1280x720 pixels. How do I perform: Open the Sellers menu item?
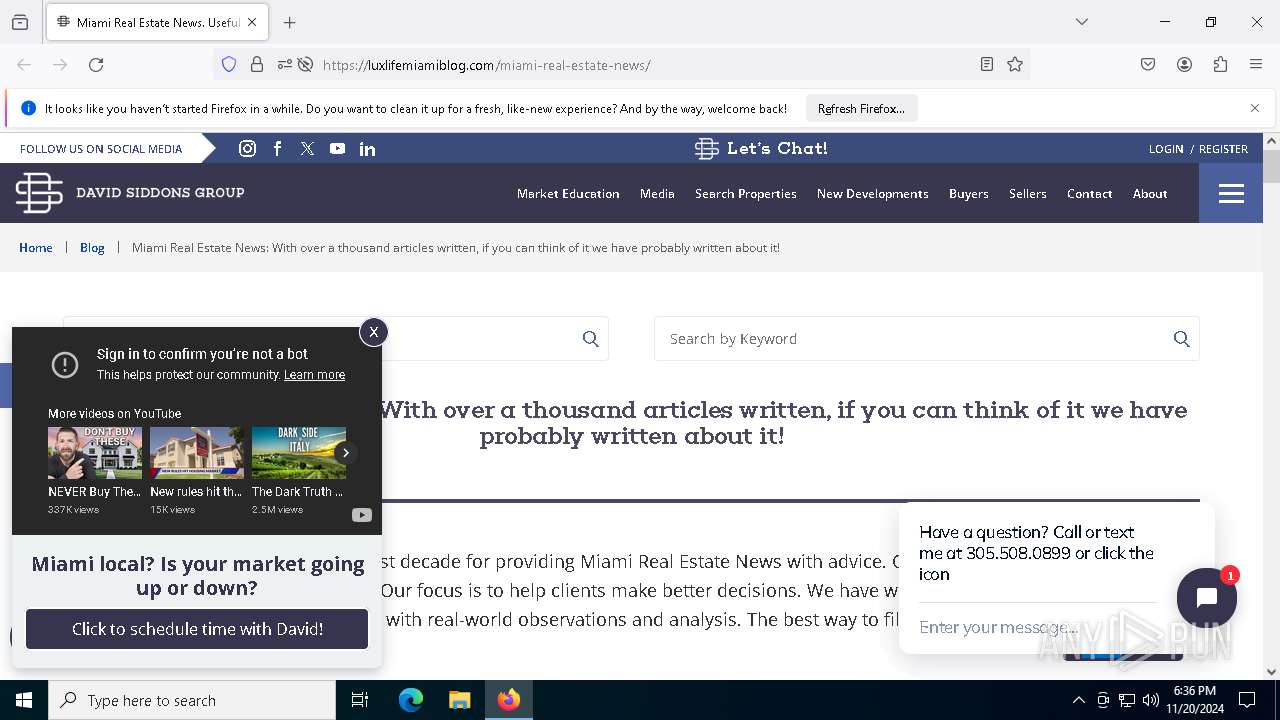(1027, 194)
